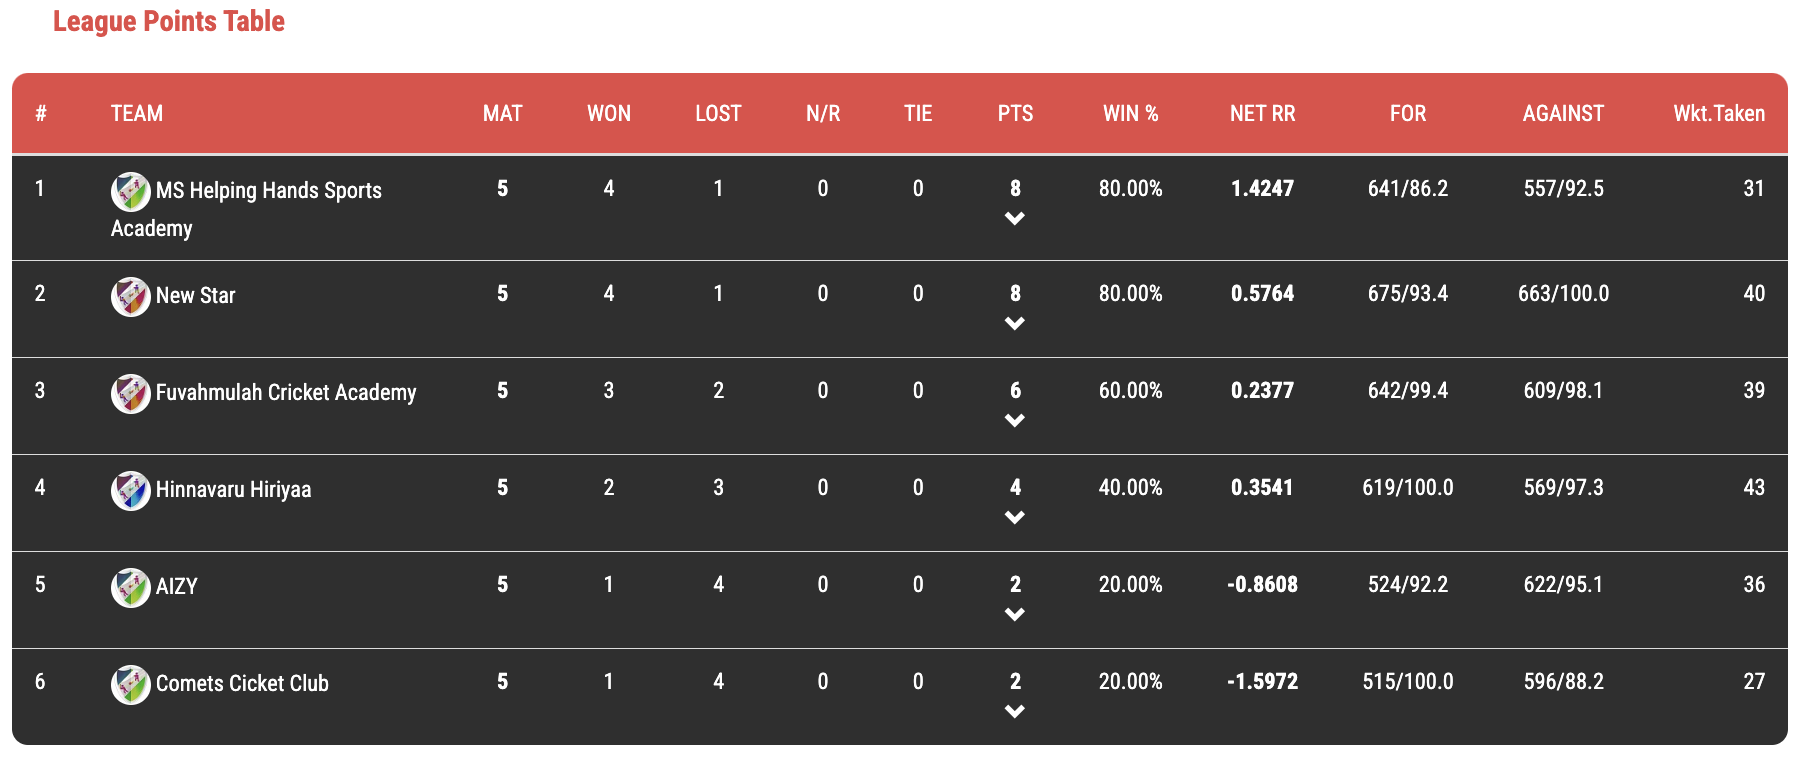Click the Comets Cicket Club team logo
The height and width of the screenshot is (760, 1808).
click(131, 685)
